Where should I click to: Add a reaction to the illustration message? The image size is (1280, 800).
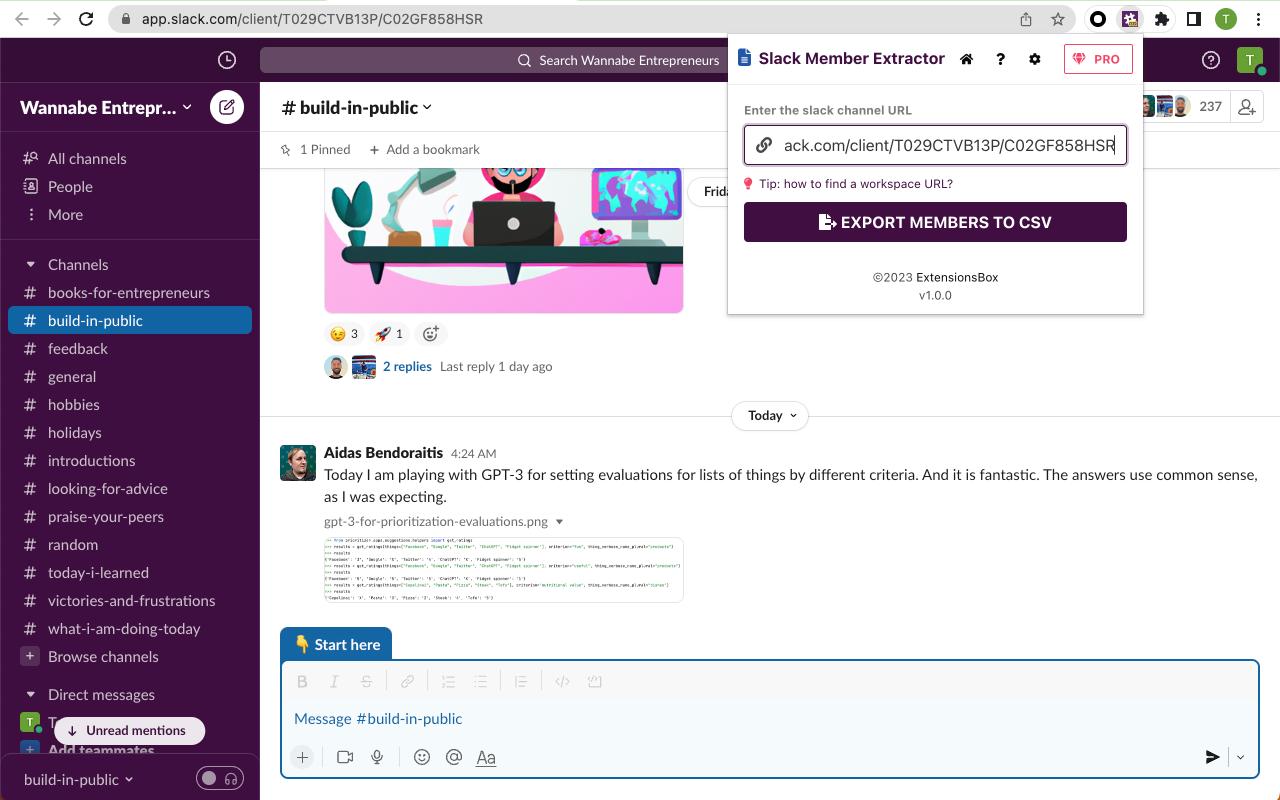(430, 333)
